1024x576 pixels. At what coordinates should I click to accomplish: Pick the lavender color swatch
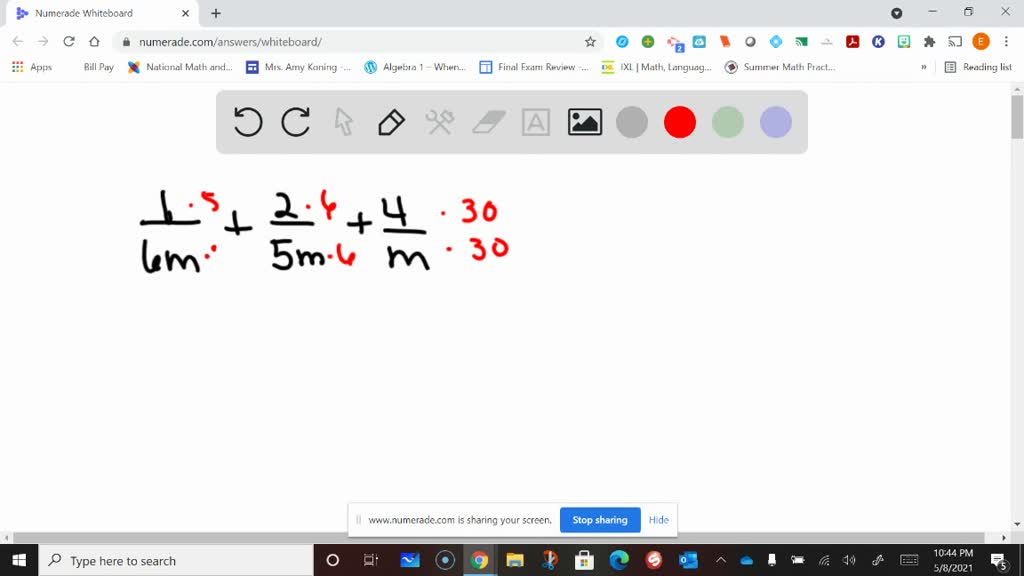[x=776, y=122]
